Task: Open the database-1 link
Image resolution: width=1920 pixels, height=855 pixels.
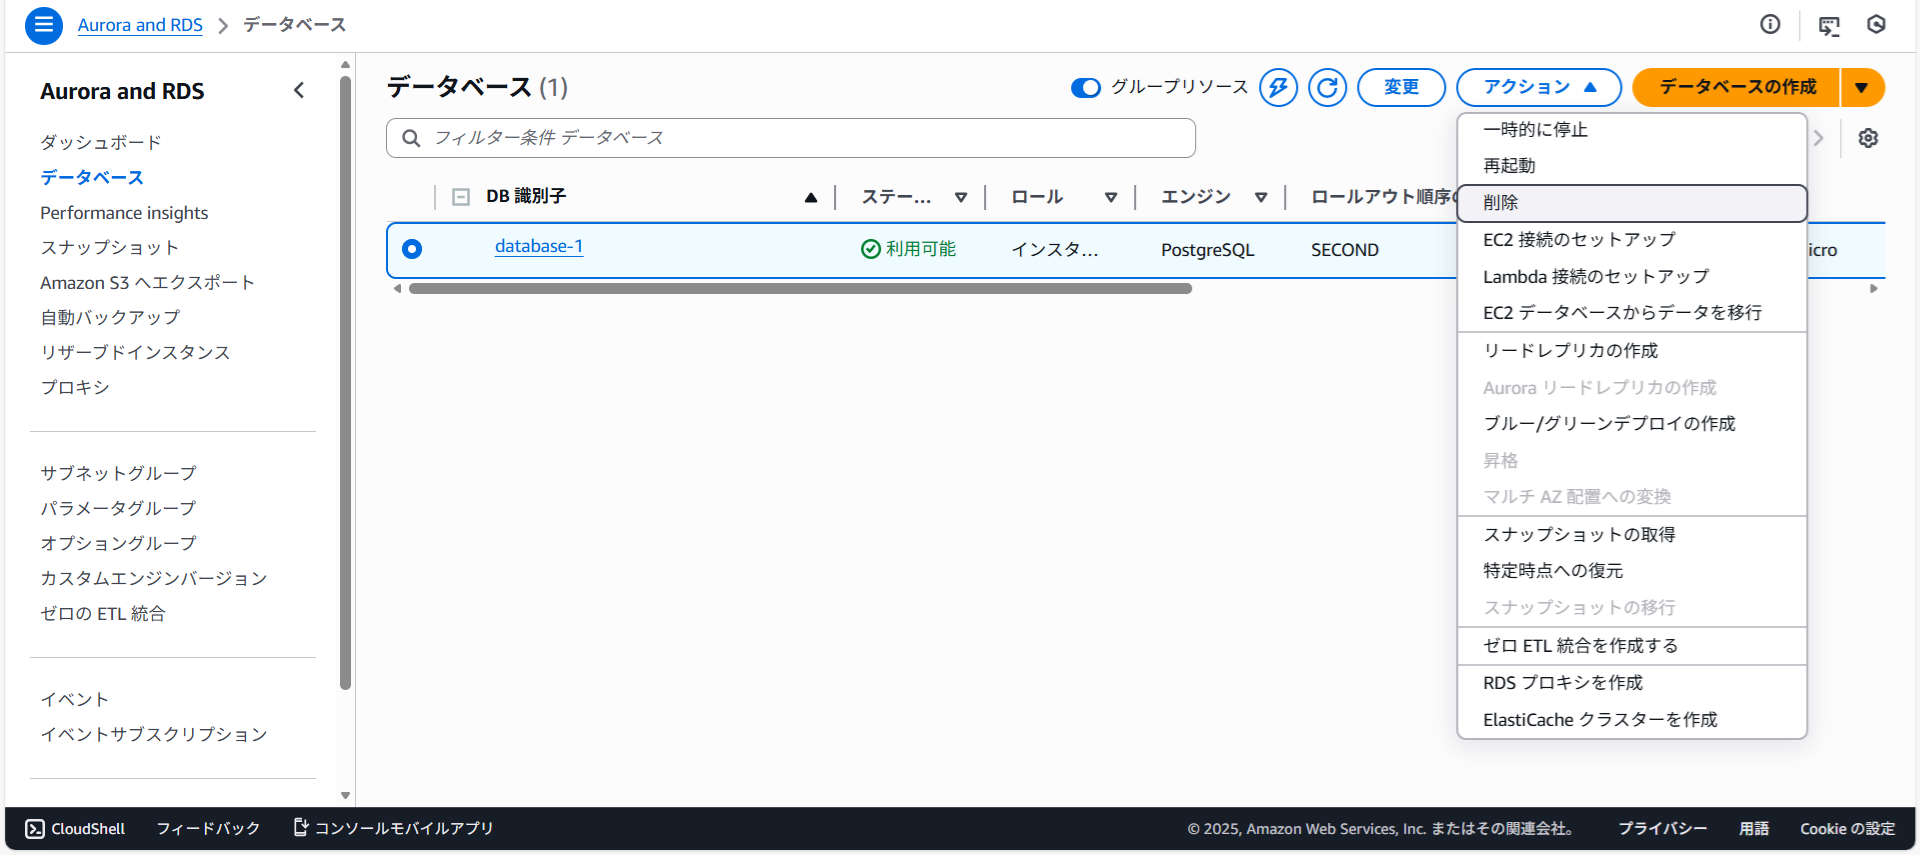Action: 538,247
